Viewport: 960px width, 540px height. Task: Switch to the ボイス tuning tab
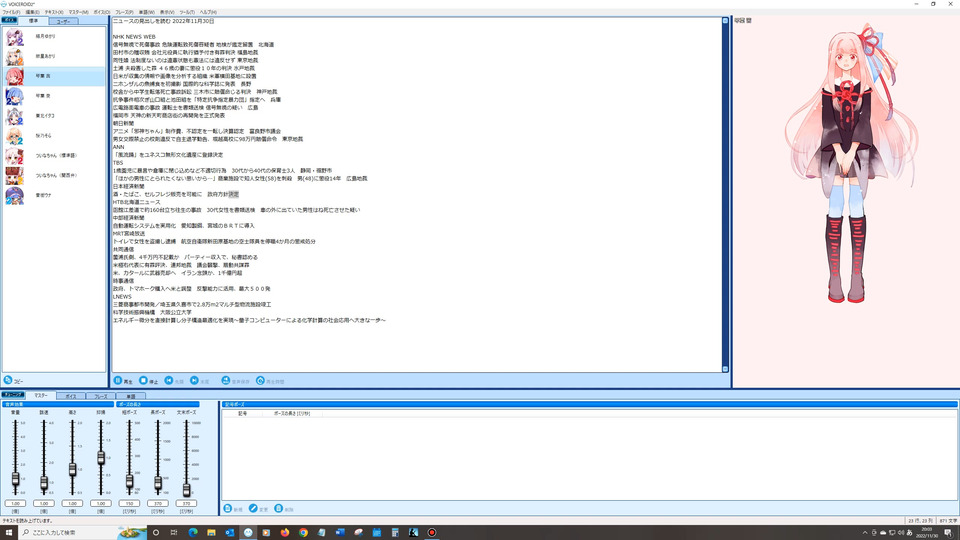tap(71, 396)
